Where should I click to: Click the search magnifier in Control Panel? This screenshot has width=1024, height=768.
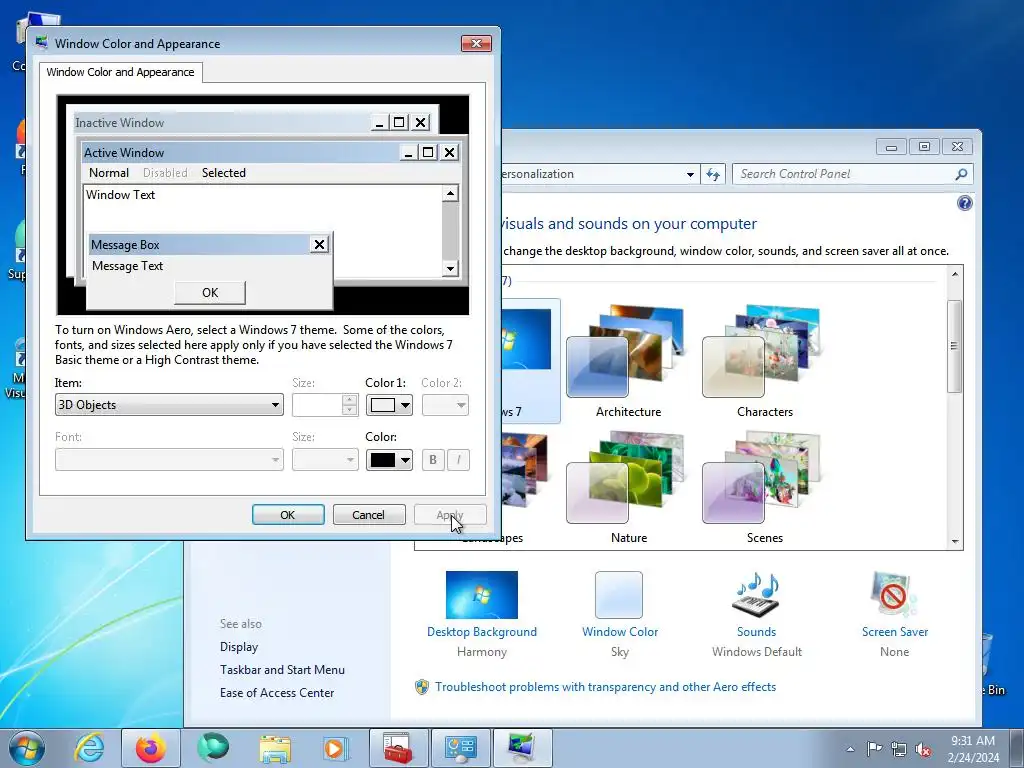point(961,174)
